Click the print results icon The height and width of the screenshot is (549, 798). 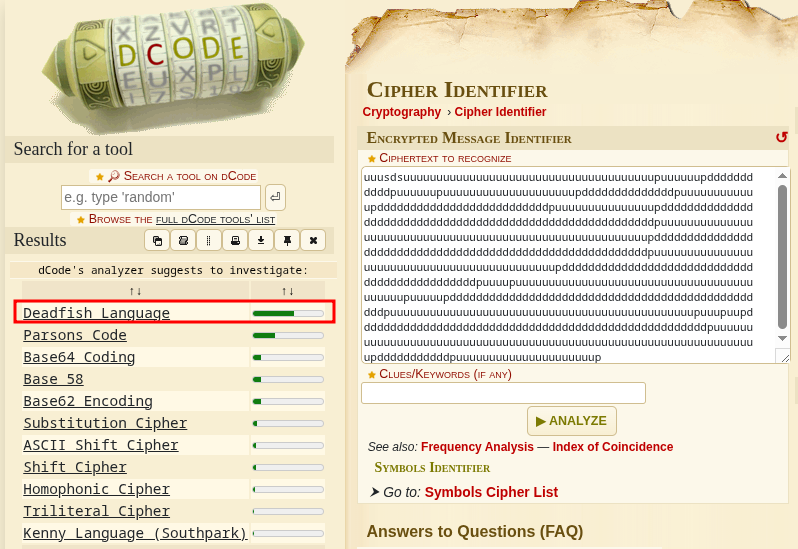coord(235,240)
